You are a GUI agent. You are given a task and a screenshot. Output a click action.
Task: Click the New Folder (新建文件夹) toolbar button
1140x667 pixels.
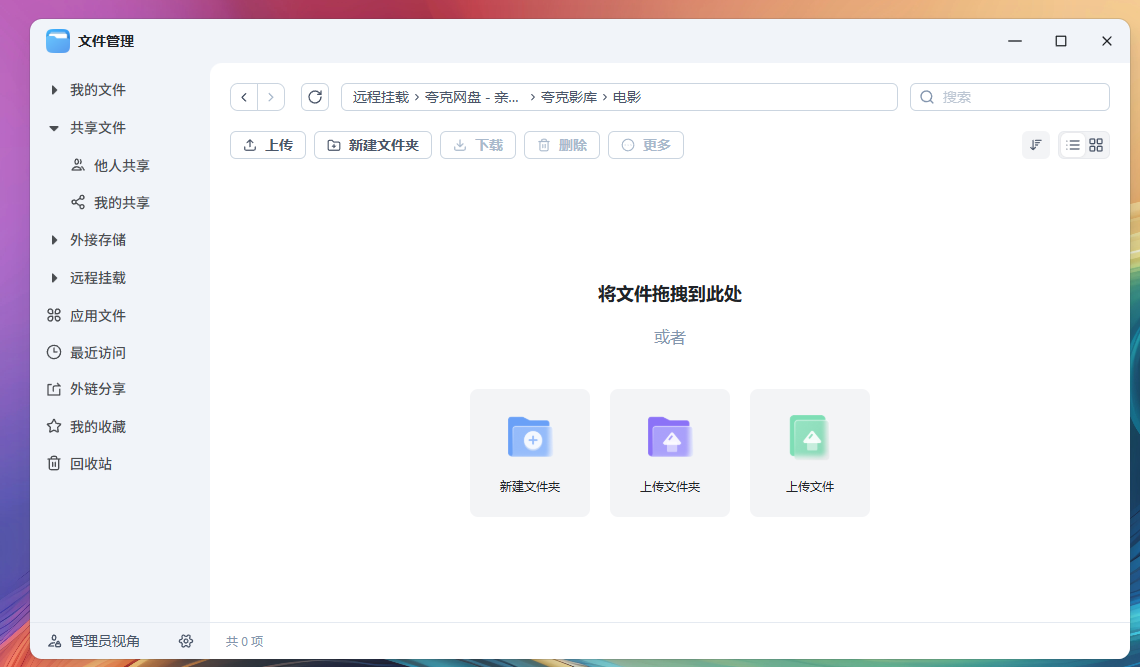373,145
